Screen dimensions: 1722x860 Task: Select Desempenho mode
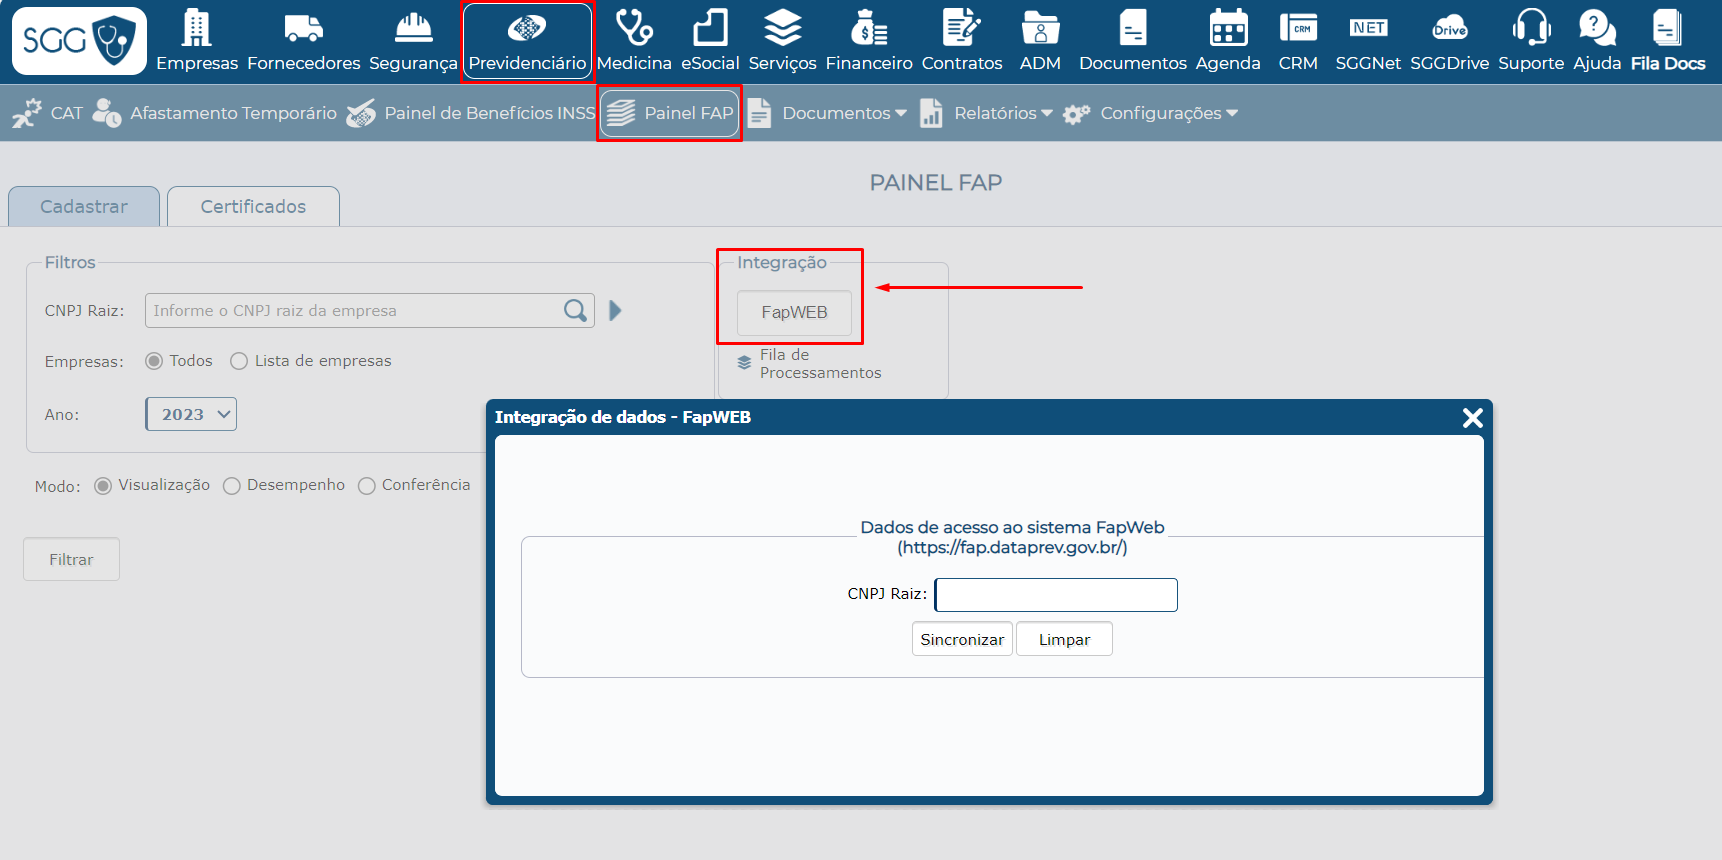coord(232,485)
